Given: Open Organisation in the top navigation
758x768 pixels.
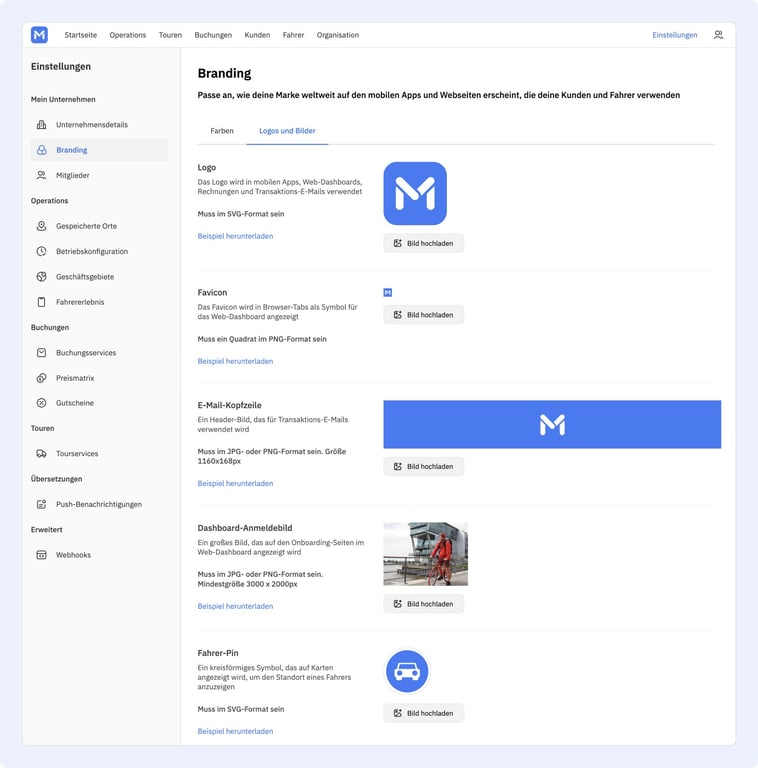Looking at the screenshot, I should [338, 35].
